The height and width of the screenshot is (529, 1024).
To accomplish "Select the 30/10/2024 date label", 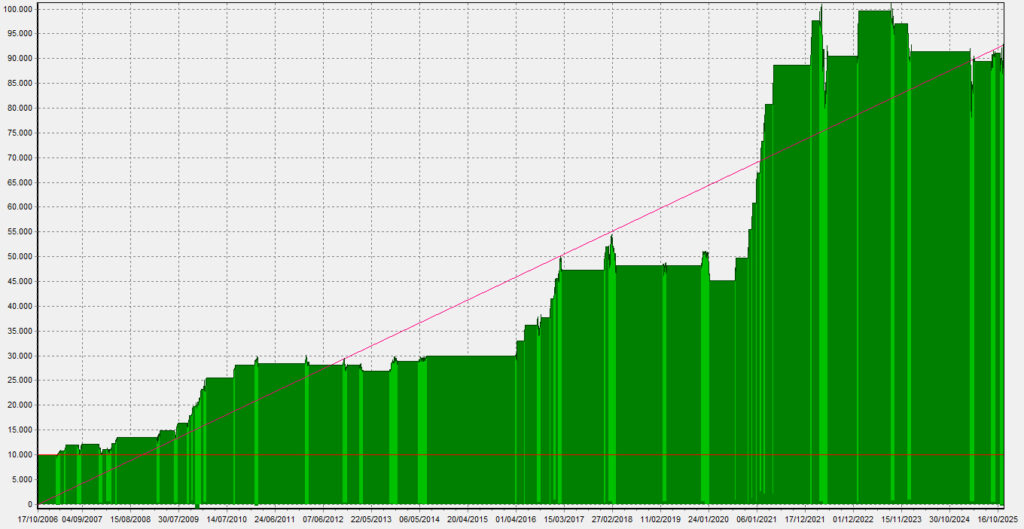I will click(x=950, y=520).
